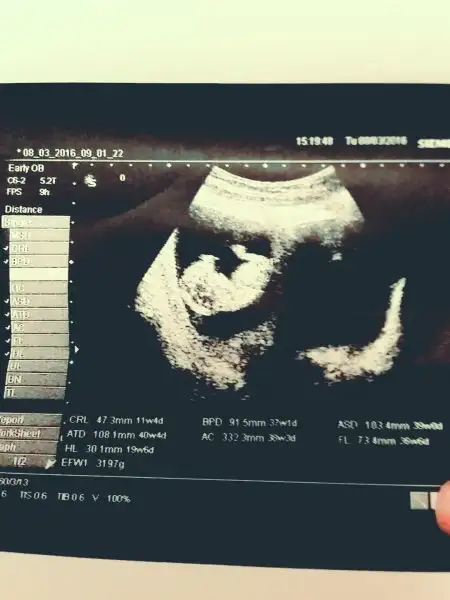Screen dimensions: 450x600
Task: Click the EFW1 3197g result
Action: (93, 463)
